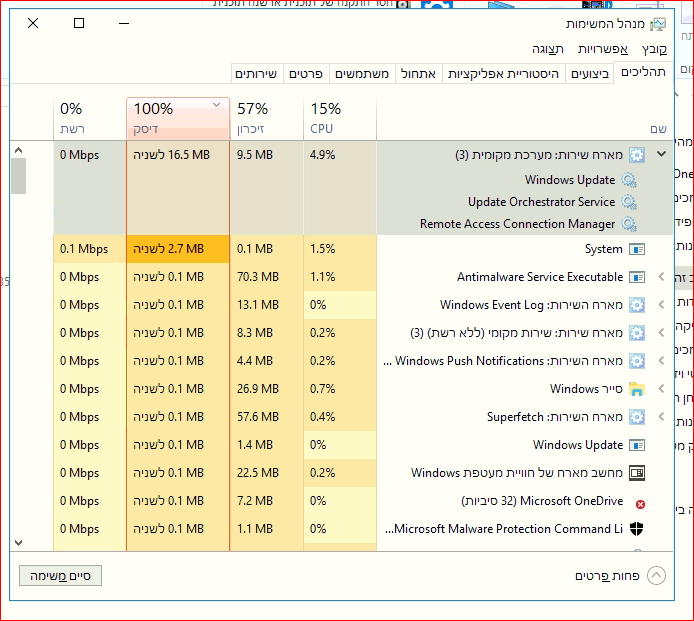
Task: Click the icon of the local service (no network) host
Action: click(x=637, y=333)
